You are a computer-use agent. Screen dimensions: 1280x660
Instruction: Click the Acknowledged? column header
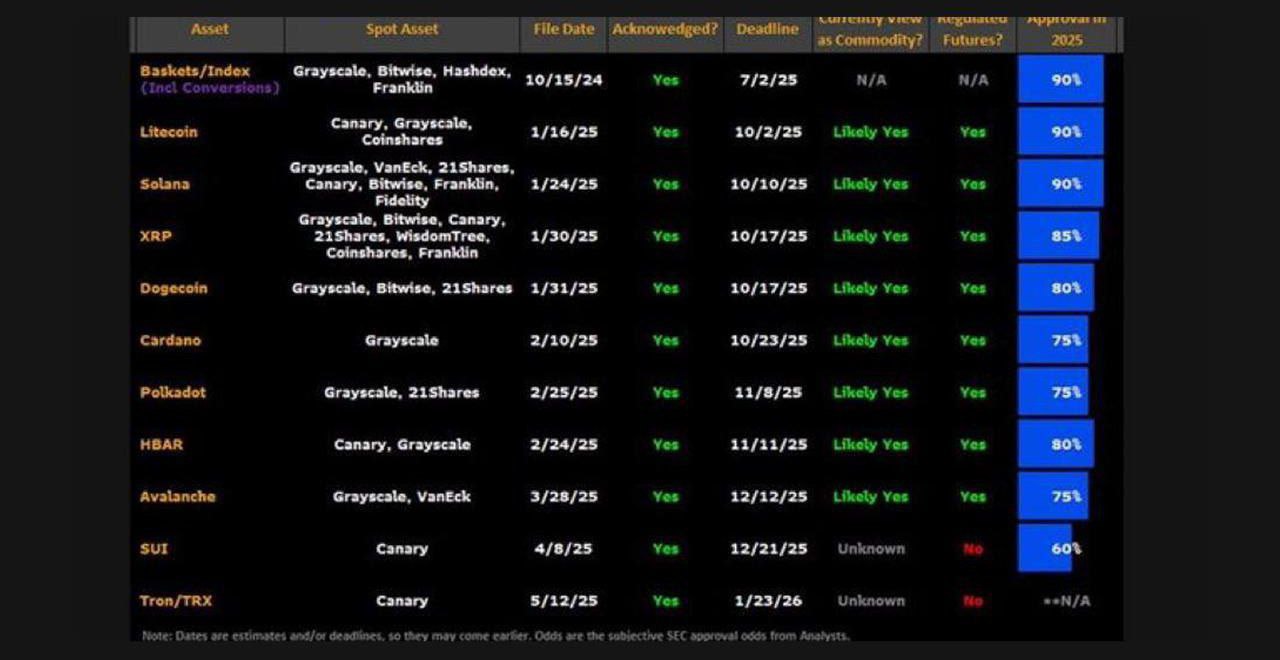click(665, 30)
